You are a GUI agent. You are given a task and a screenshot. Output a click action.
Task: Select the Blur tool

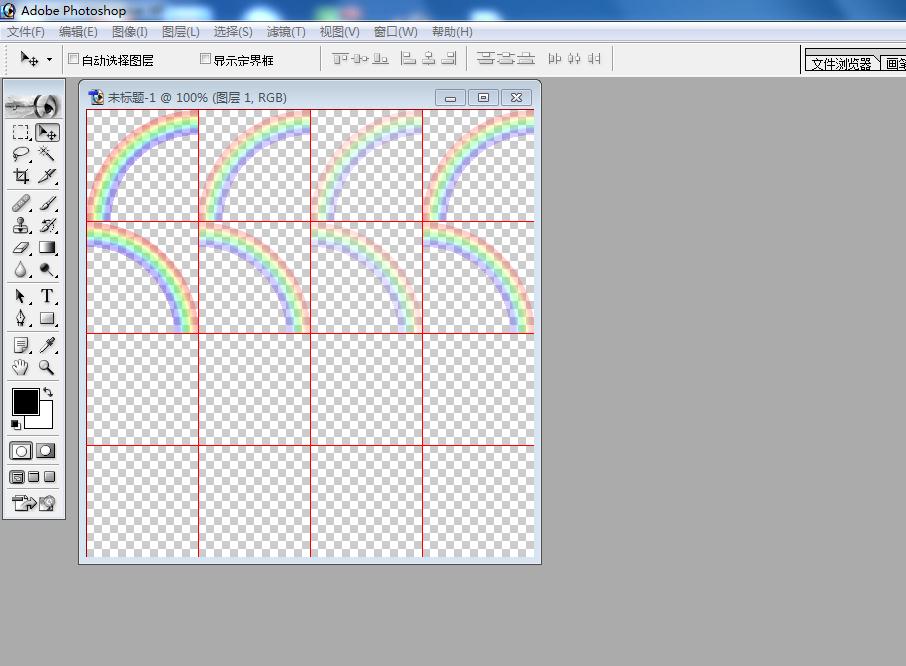(x=21, y=270)
